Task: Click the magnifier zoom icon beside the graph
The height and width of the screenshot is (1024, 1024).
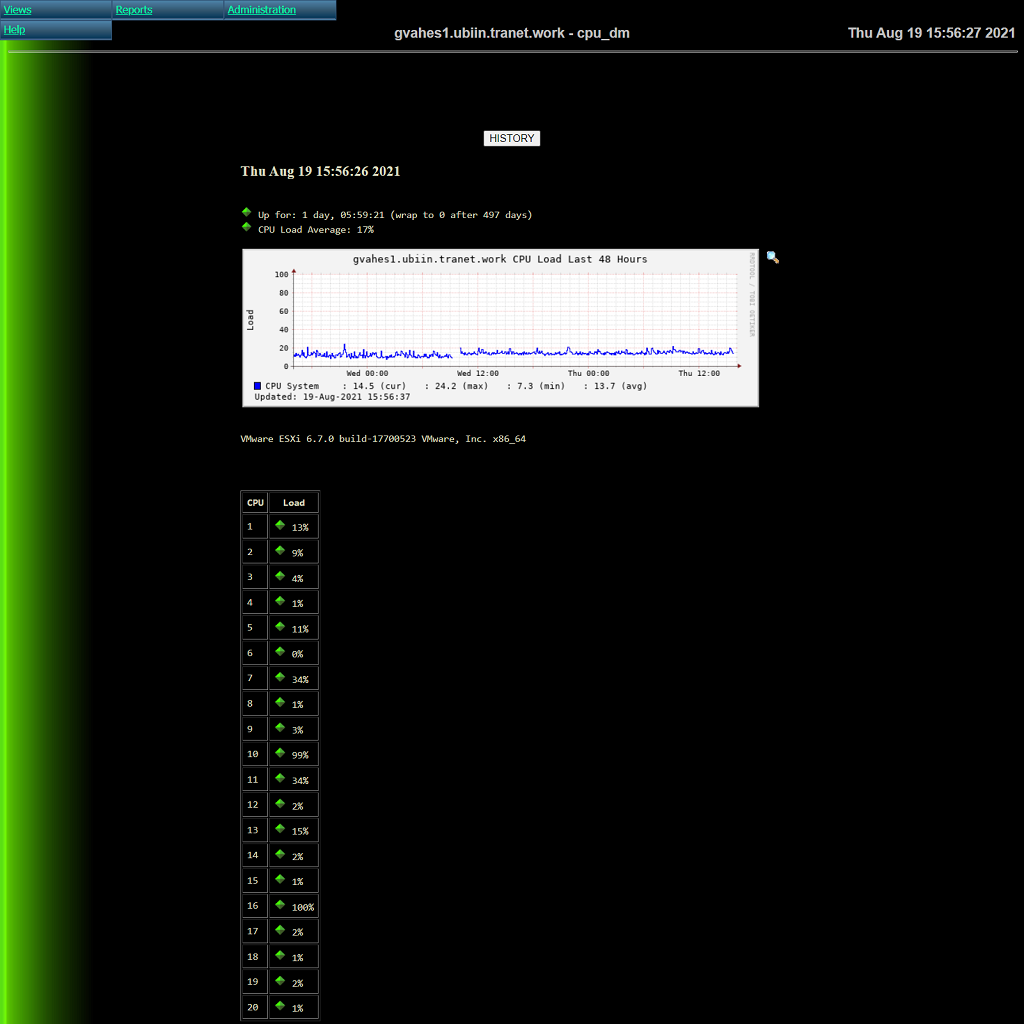Action: click(x=772, y=257)
